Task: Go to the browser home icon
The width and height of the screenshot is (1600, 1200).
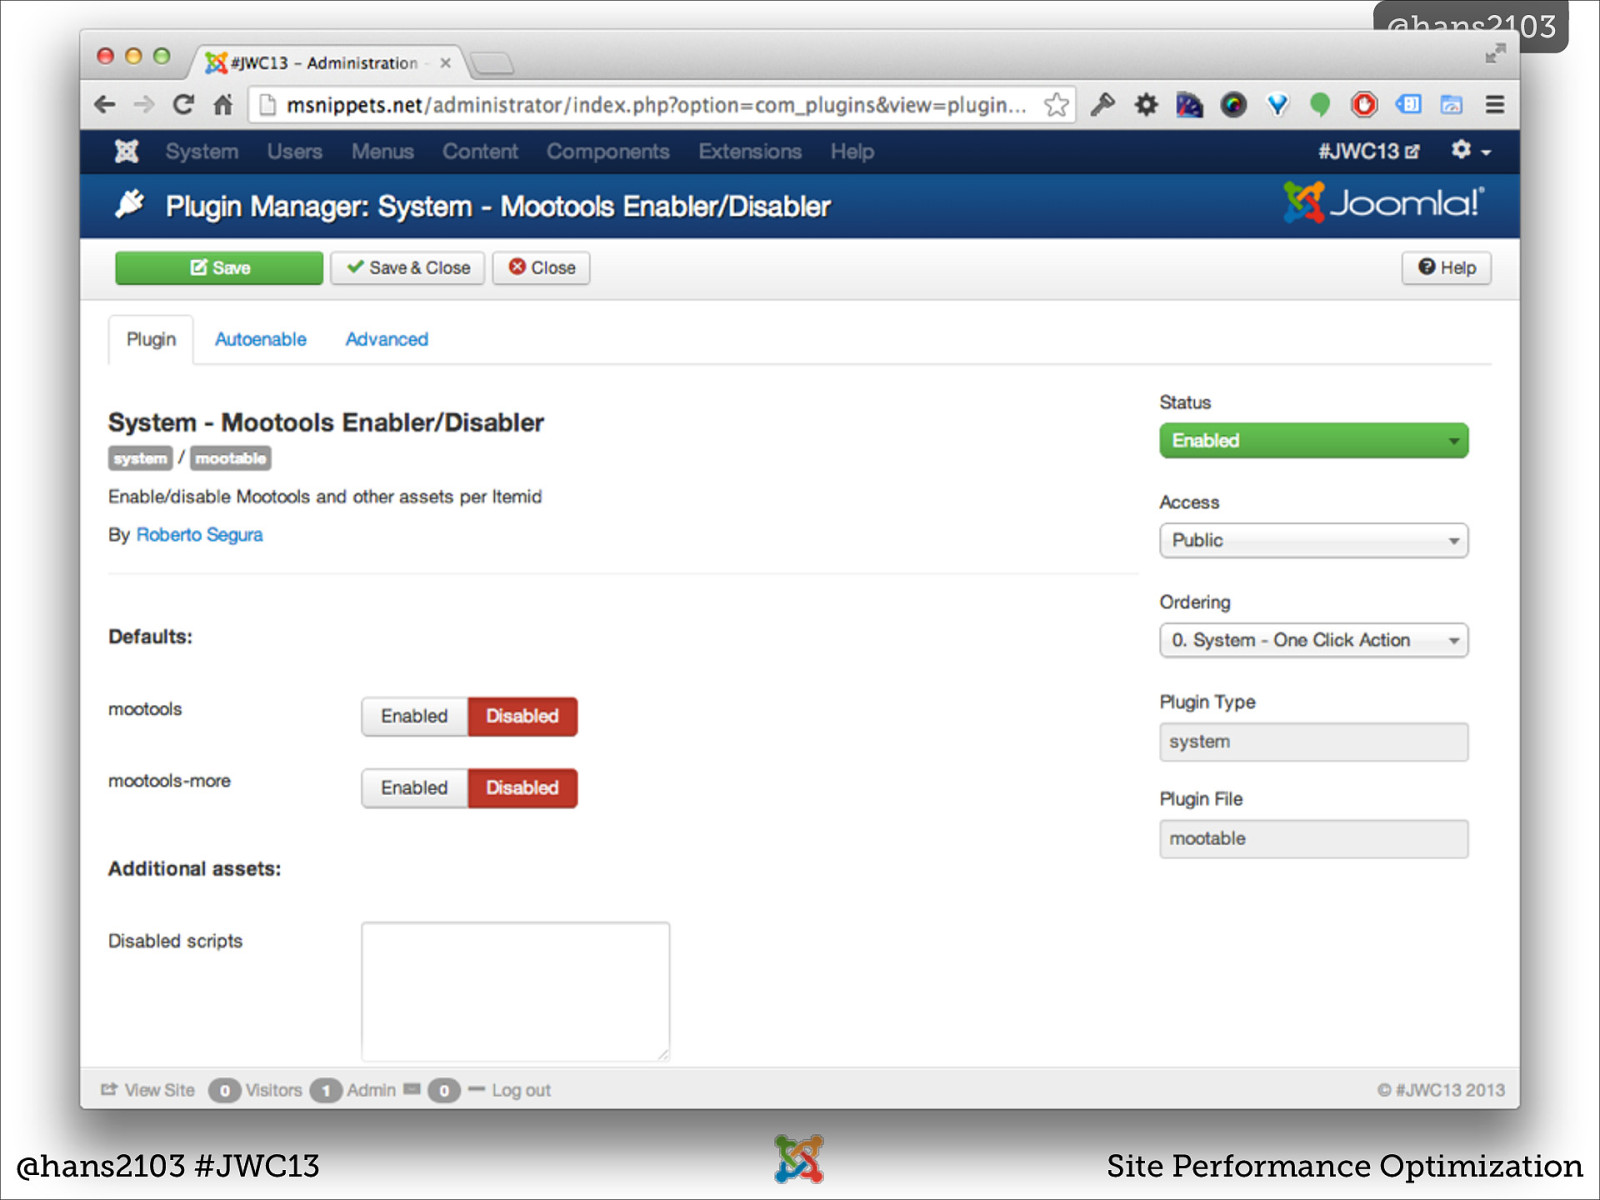Action: (x=223, y=105)
